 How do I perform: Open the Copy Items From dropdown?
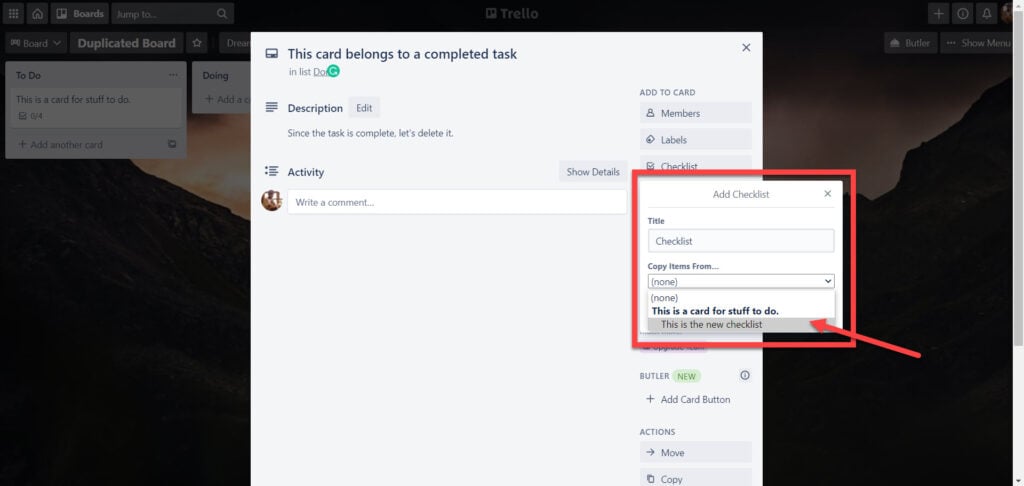(x=741, y=282)
